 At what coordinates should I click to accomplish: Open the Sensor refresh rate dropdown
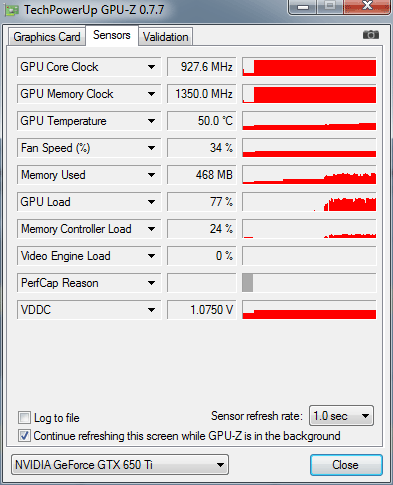click(341, 416)
